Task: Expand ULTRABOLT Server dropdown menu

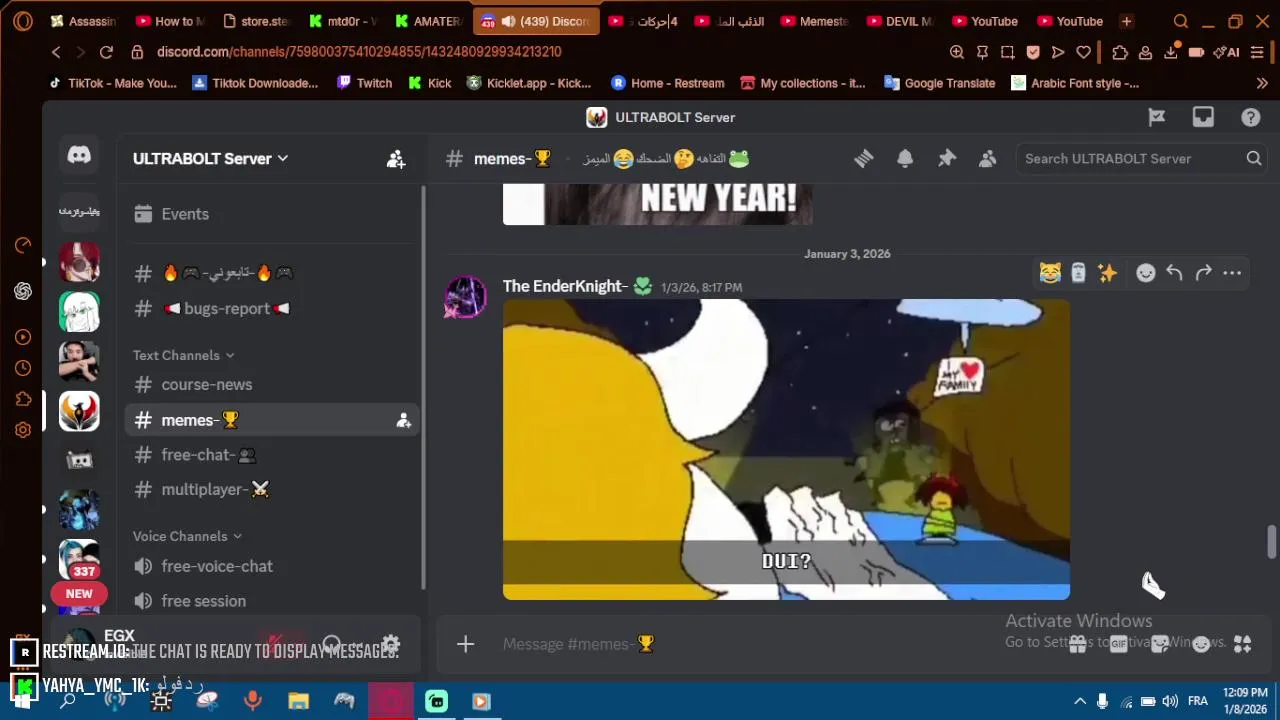Action: [210, 158]
